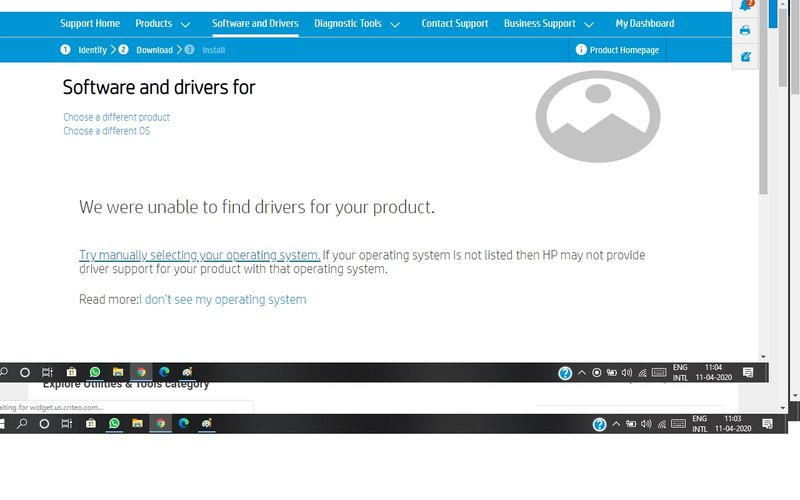
Task: Open Microsoft Store in the 11:04 taskbar
Action: point(71,372)
